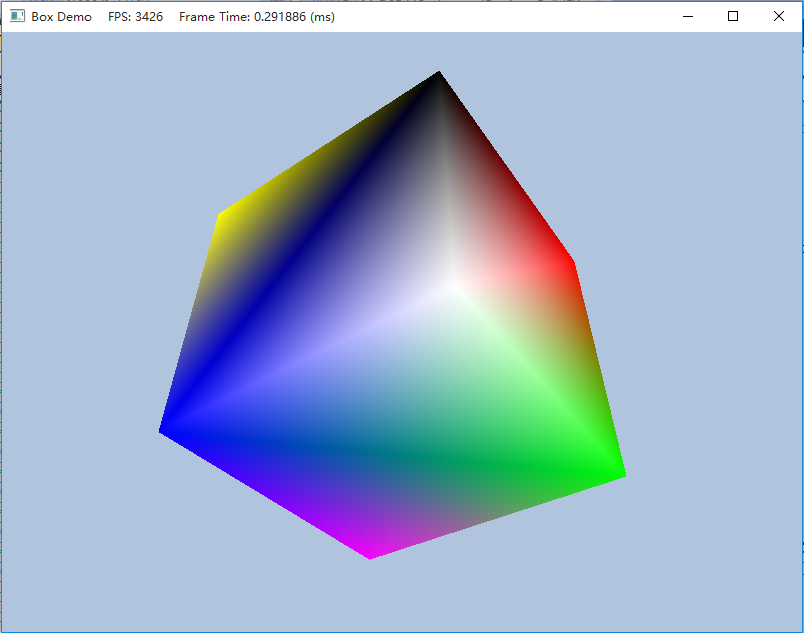Click the "Box Demo" title text
The height and width of the screenshot is (633, 804).
pos(62,17)
